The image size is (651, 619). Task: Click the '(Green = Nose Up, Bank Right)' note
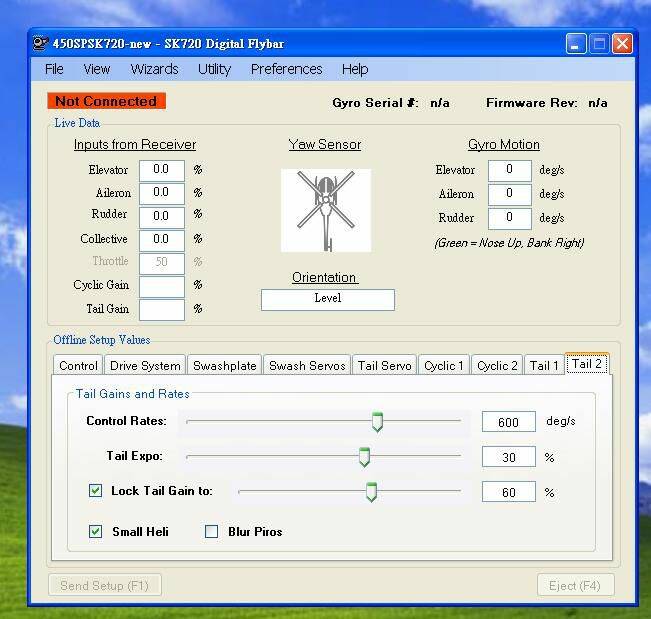(x=509, y=243)
